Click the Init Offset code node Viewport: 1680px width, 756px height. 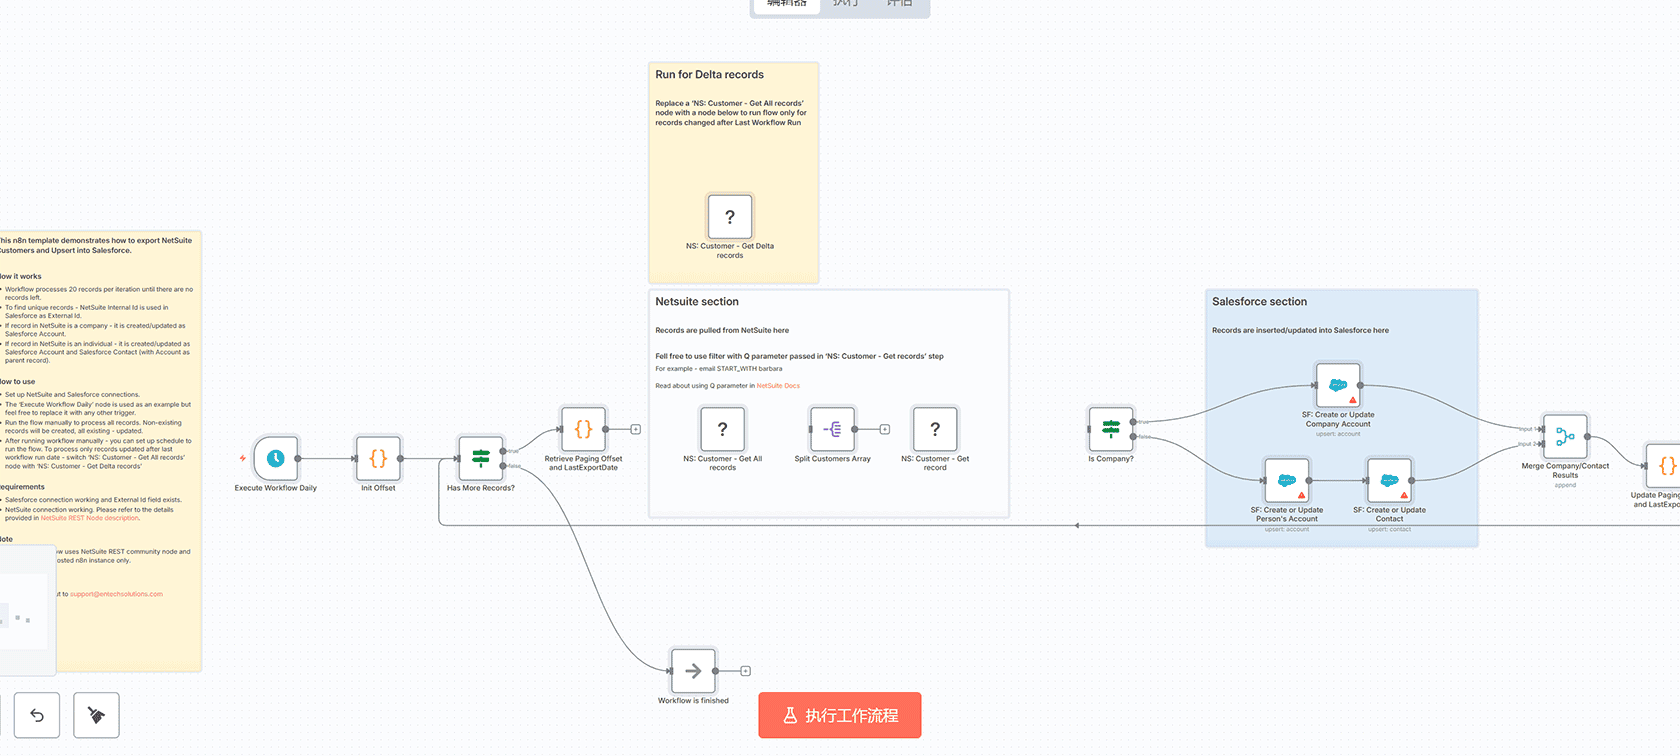pos(378,459)
